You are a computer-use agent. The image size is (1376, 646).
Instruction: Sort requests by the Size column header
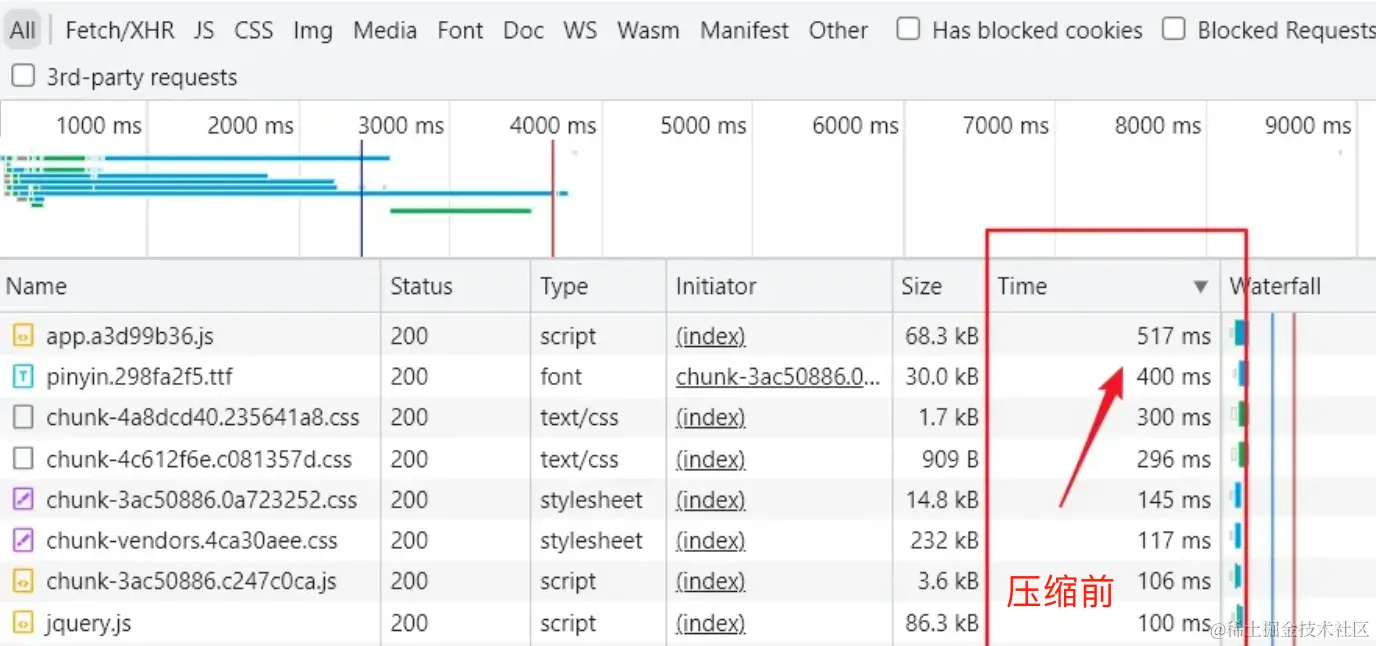point(921,287)
